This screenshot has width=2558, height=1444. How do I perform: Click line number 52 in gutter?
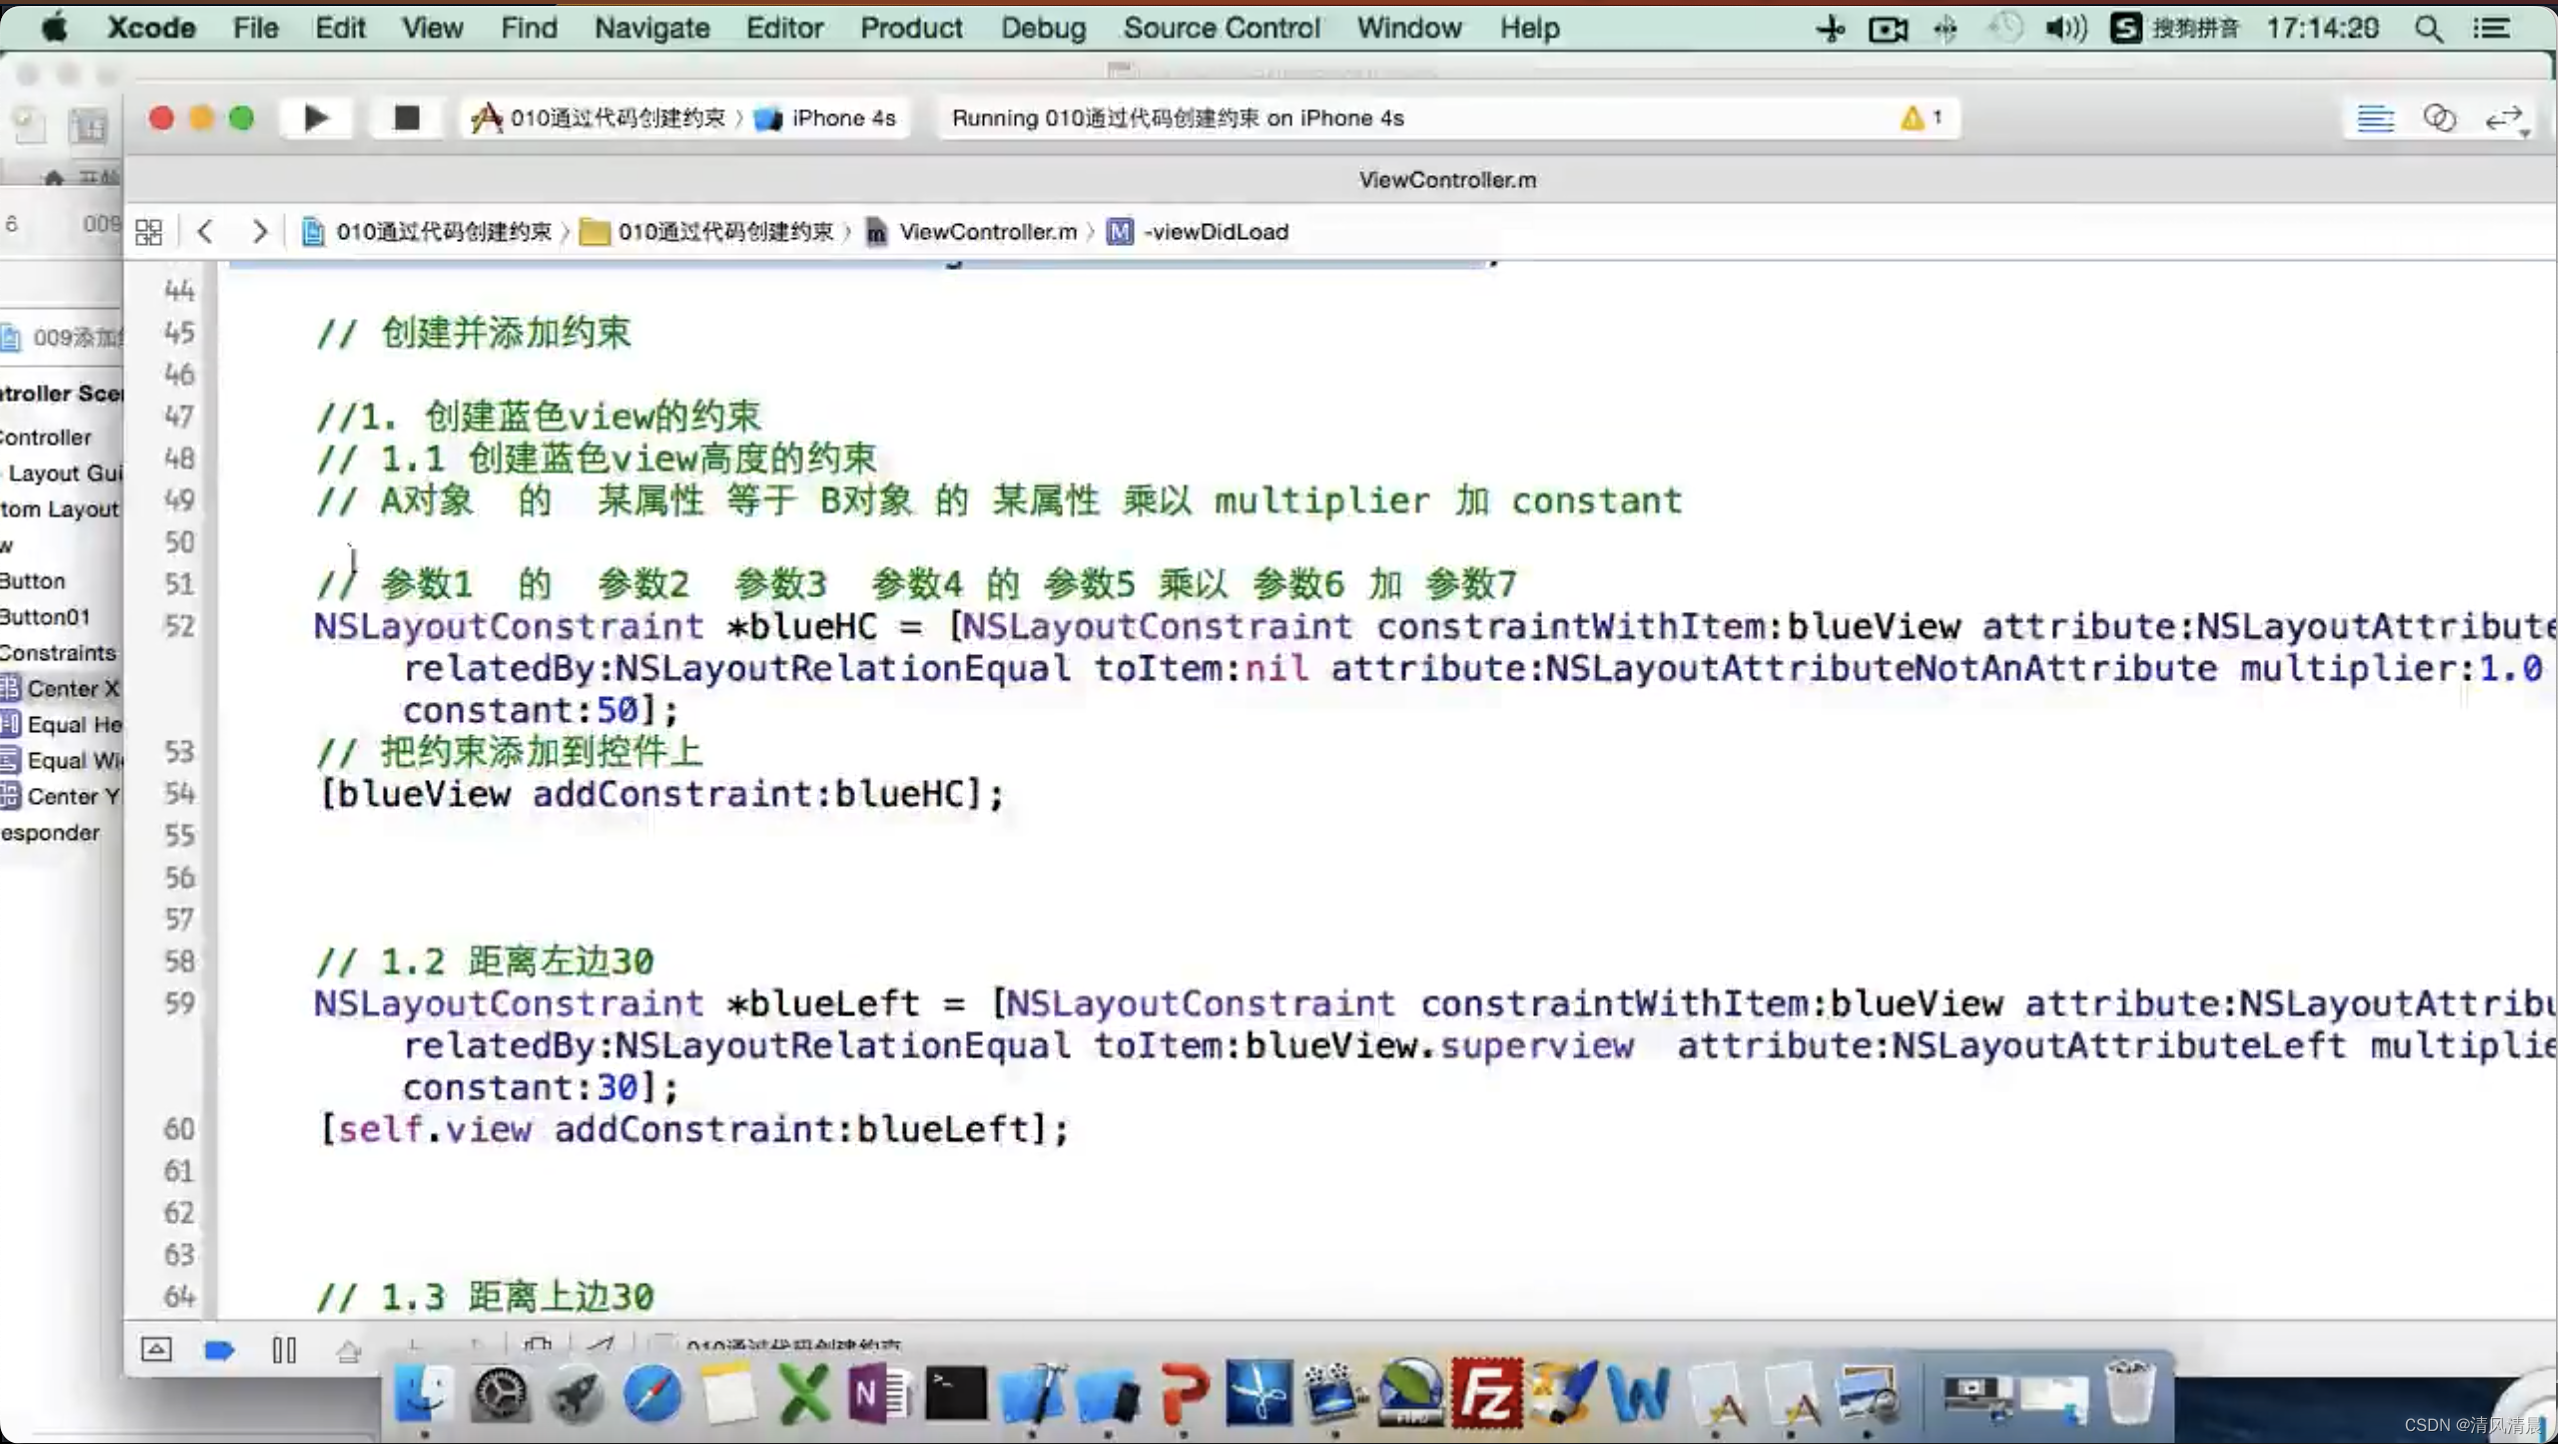[x=179, y=626]
